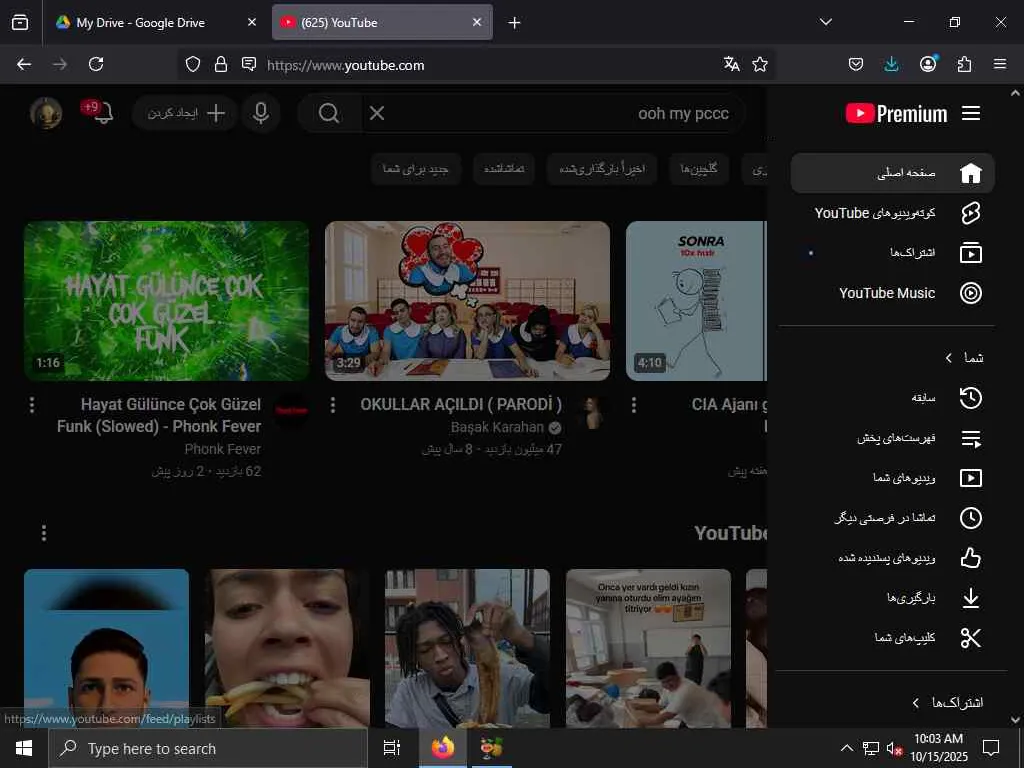This screenshot has width=1024, height=768.
Task: Open Hayat Gülünce Çok Güzel Funk thumbnail
Action: pos(167,300)
